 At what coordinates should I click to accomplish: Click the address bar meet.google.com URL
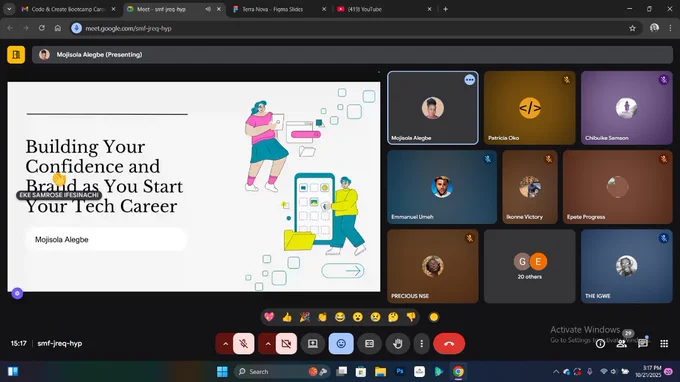tap(128, 29)
